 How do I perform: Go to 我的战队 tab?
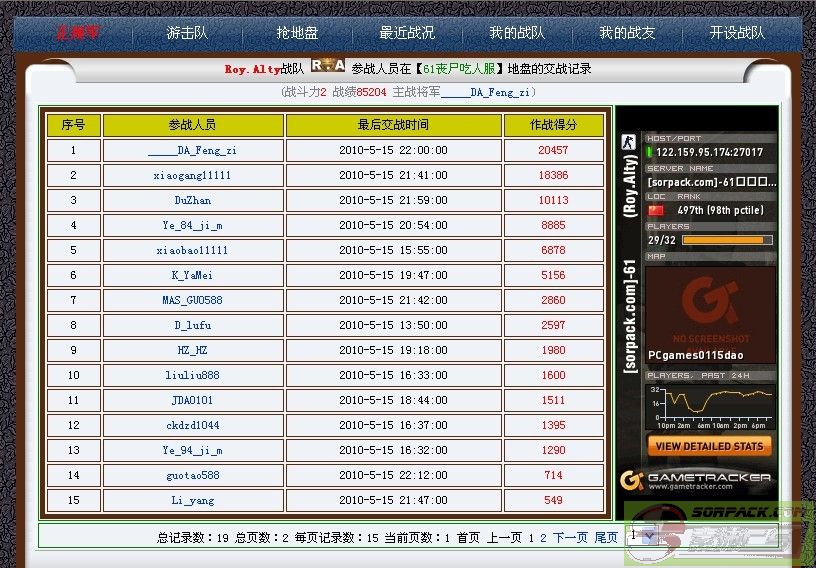point(517,32)
